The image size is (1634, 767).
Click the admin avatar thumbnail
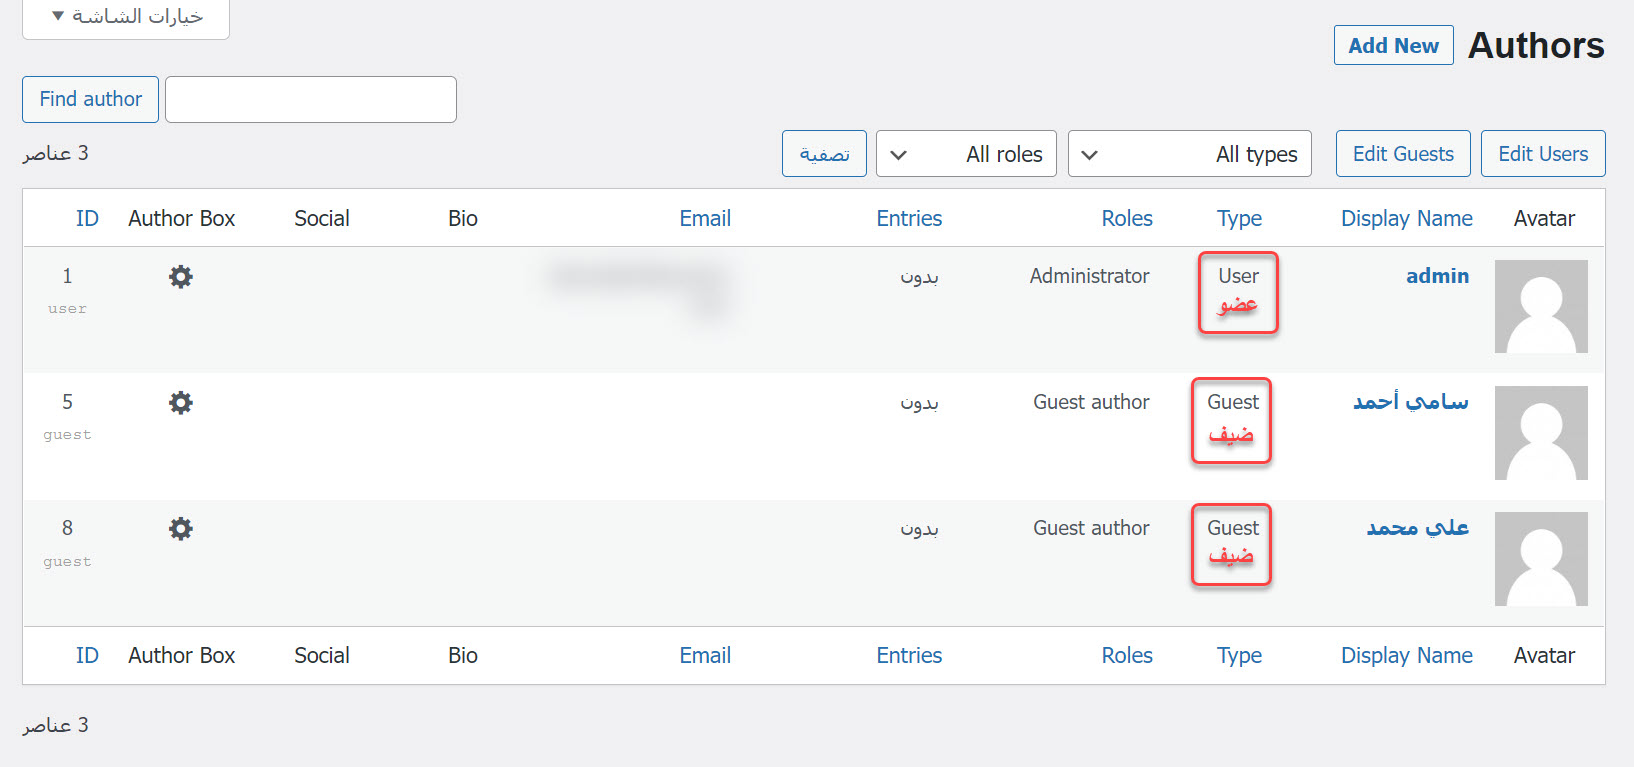[1540, 307]
